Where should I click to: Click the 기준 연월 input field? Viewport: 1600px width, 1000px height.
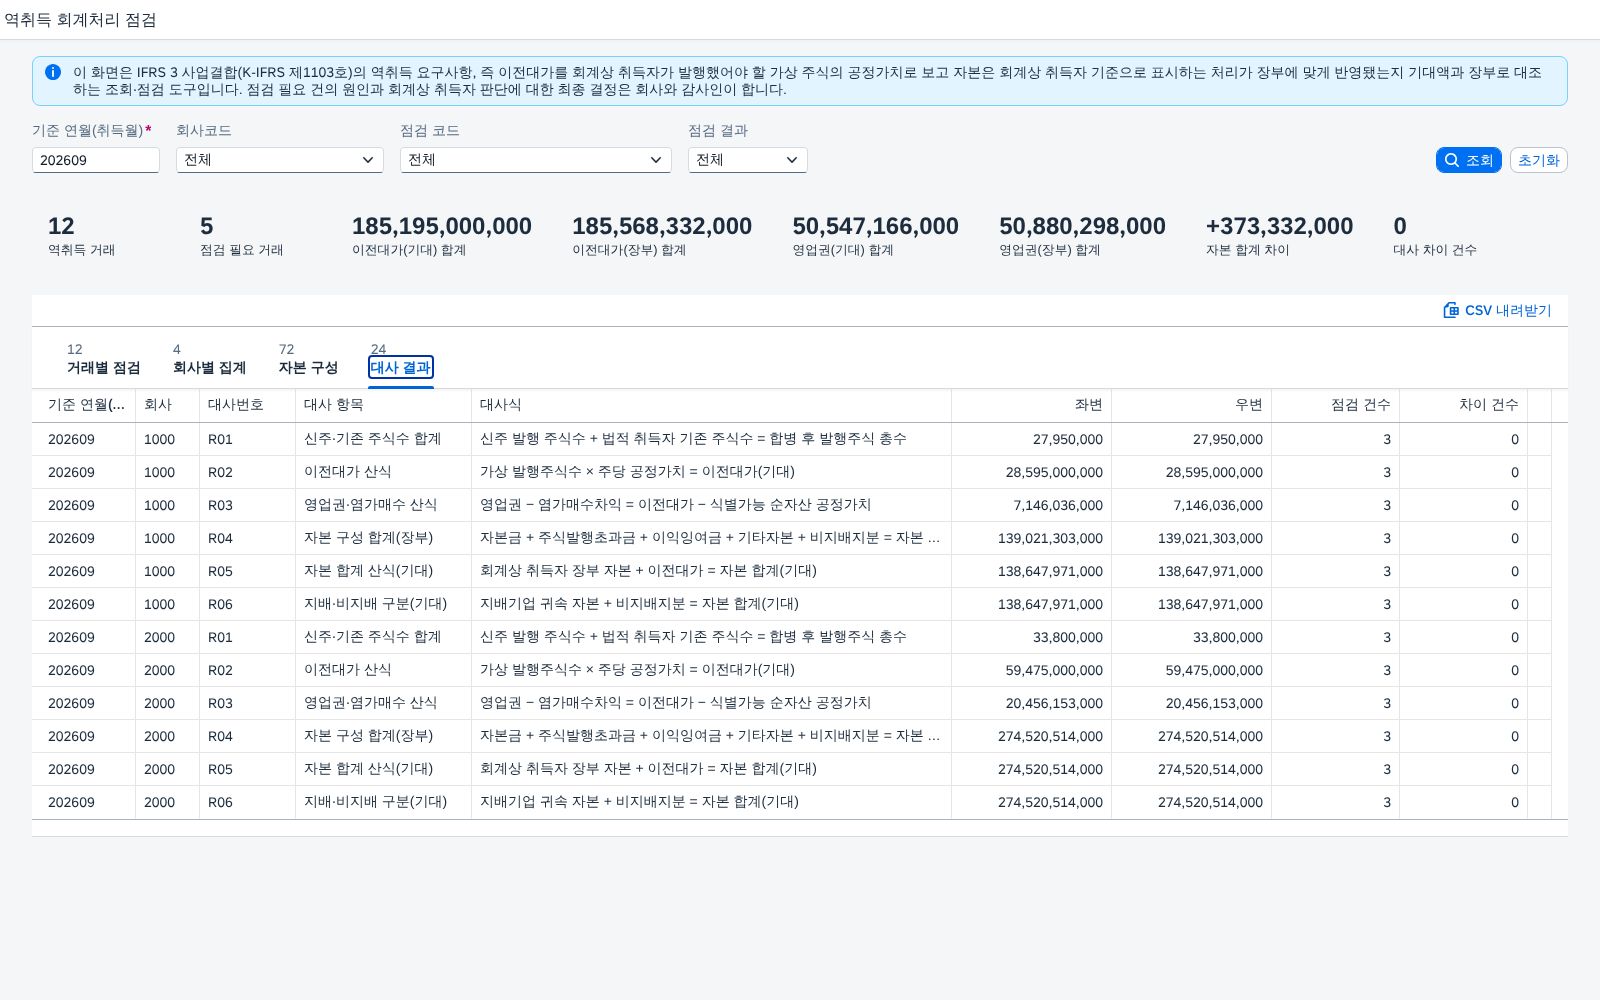point(96,160)
